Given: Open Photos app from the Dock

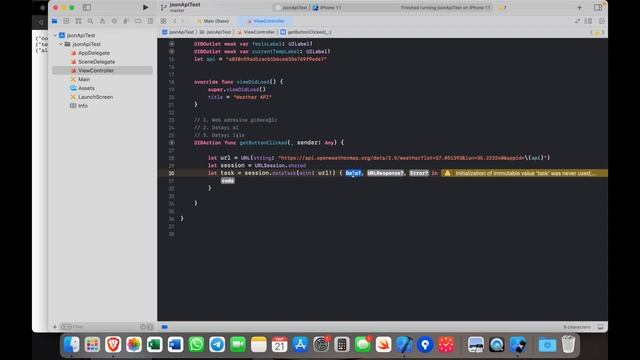Looking at the screenshot, I should [x=134, y=345].
